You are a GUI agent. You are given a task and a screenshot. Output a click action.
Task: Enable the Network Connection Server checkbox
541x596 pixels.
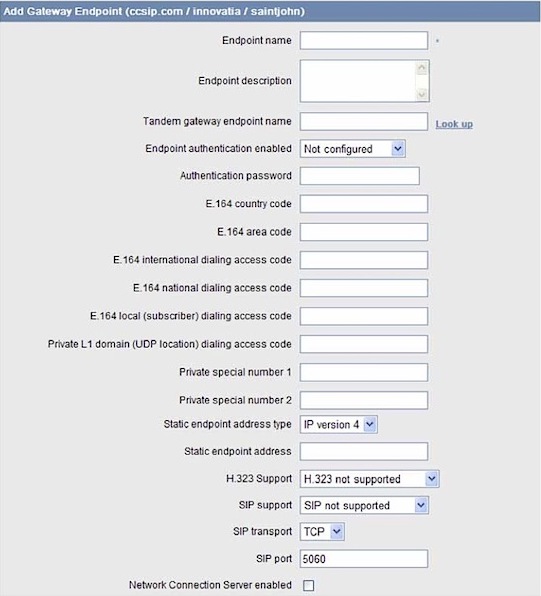309,585
